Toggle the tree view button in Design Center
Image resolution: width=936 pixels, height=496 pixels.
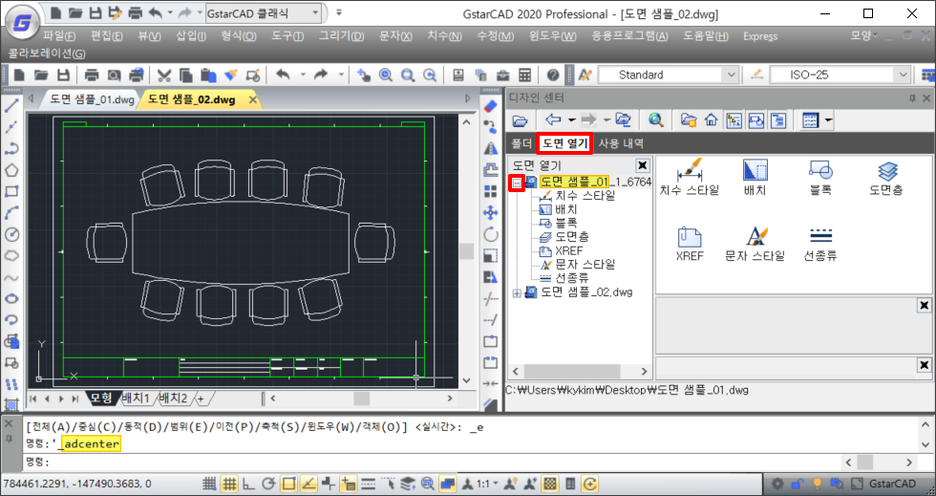tap(733, 120)
